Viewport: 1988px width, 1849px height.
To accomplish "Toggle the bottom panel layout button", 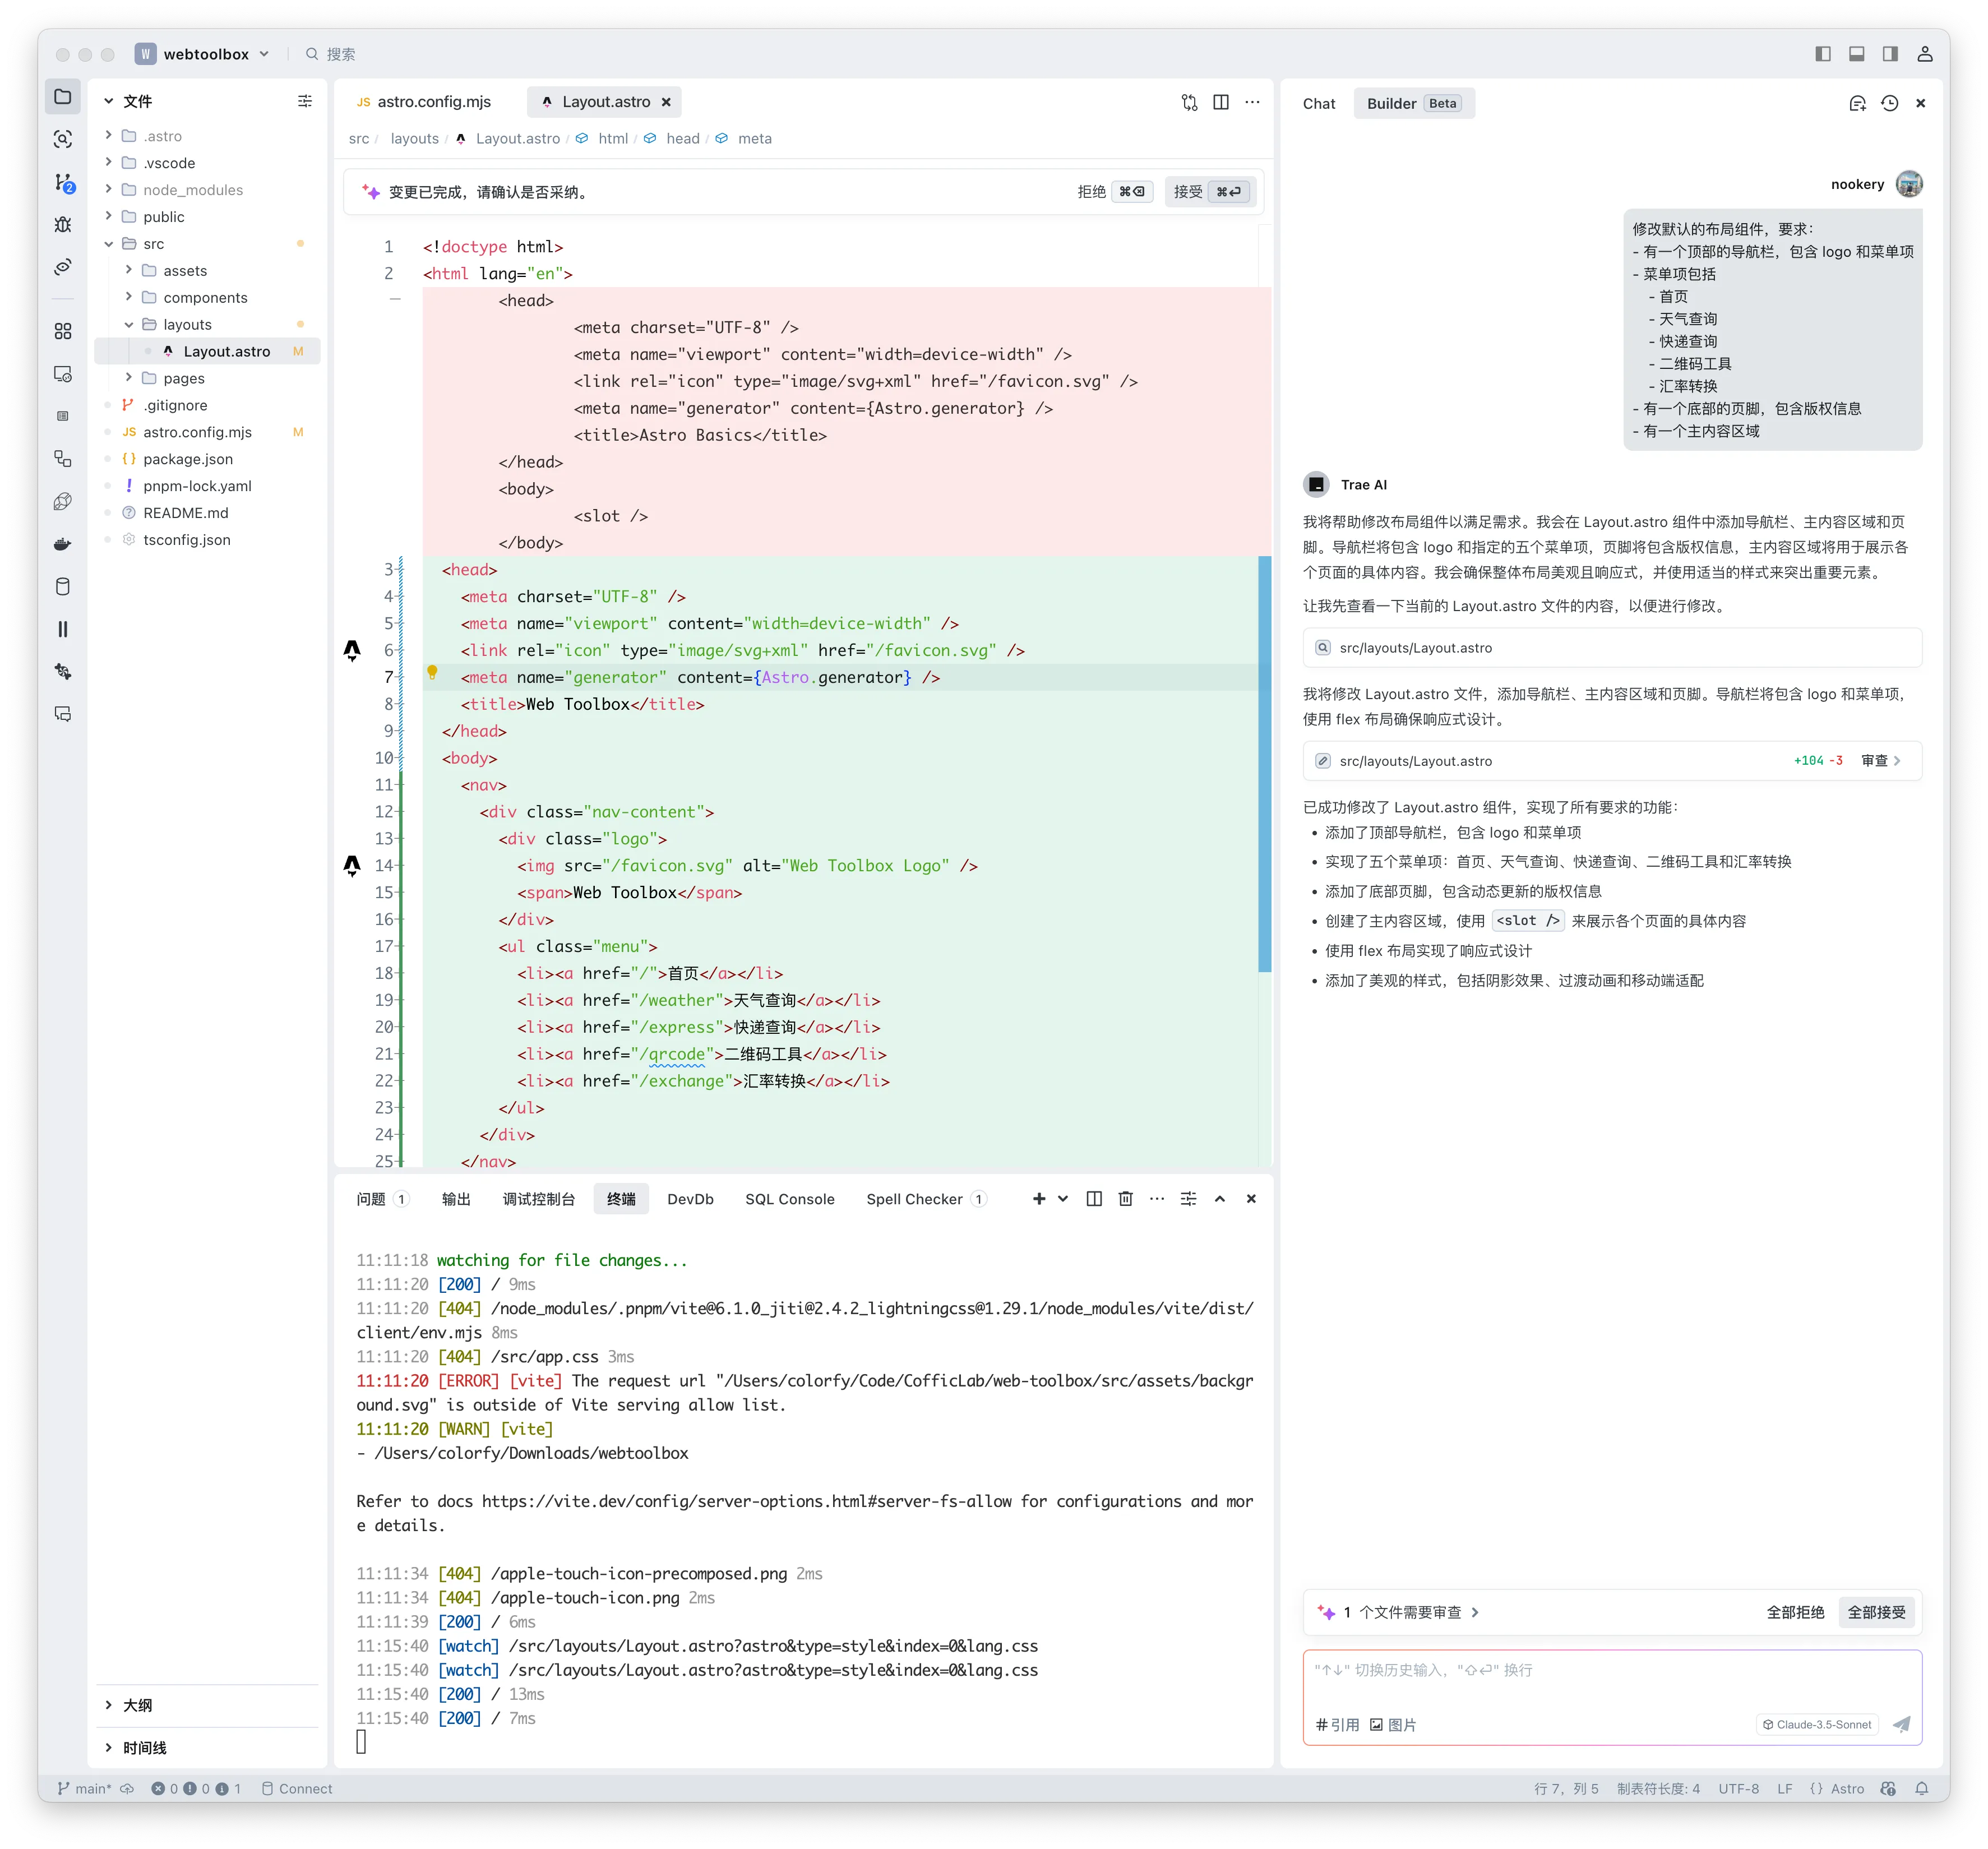I will coord(1856,54).
